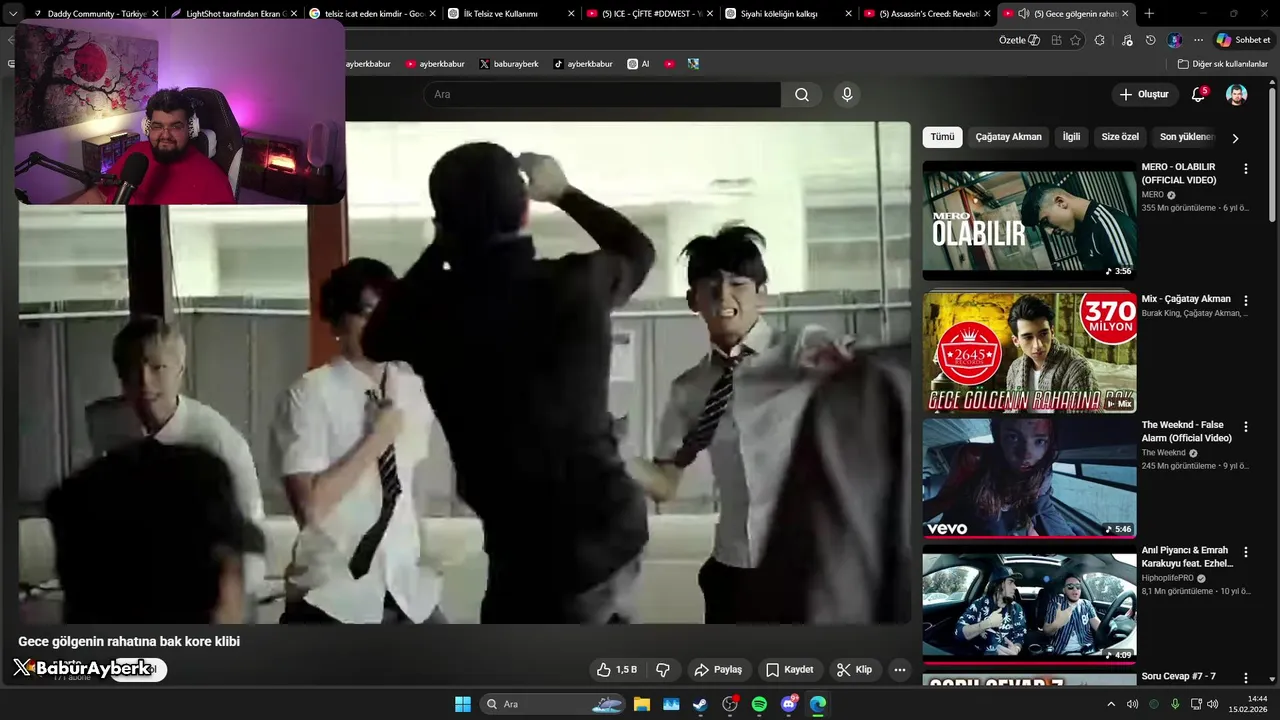The height and width of the screenshot is (720, 1280).
Task: Add page to favorites with star icon
Action: pyautogui.click(x=1076, y=40)
